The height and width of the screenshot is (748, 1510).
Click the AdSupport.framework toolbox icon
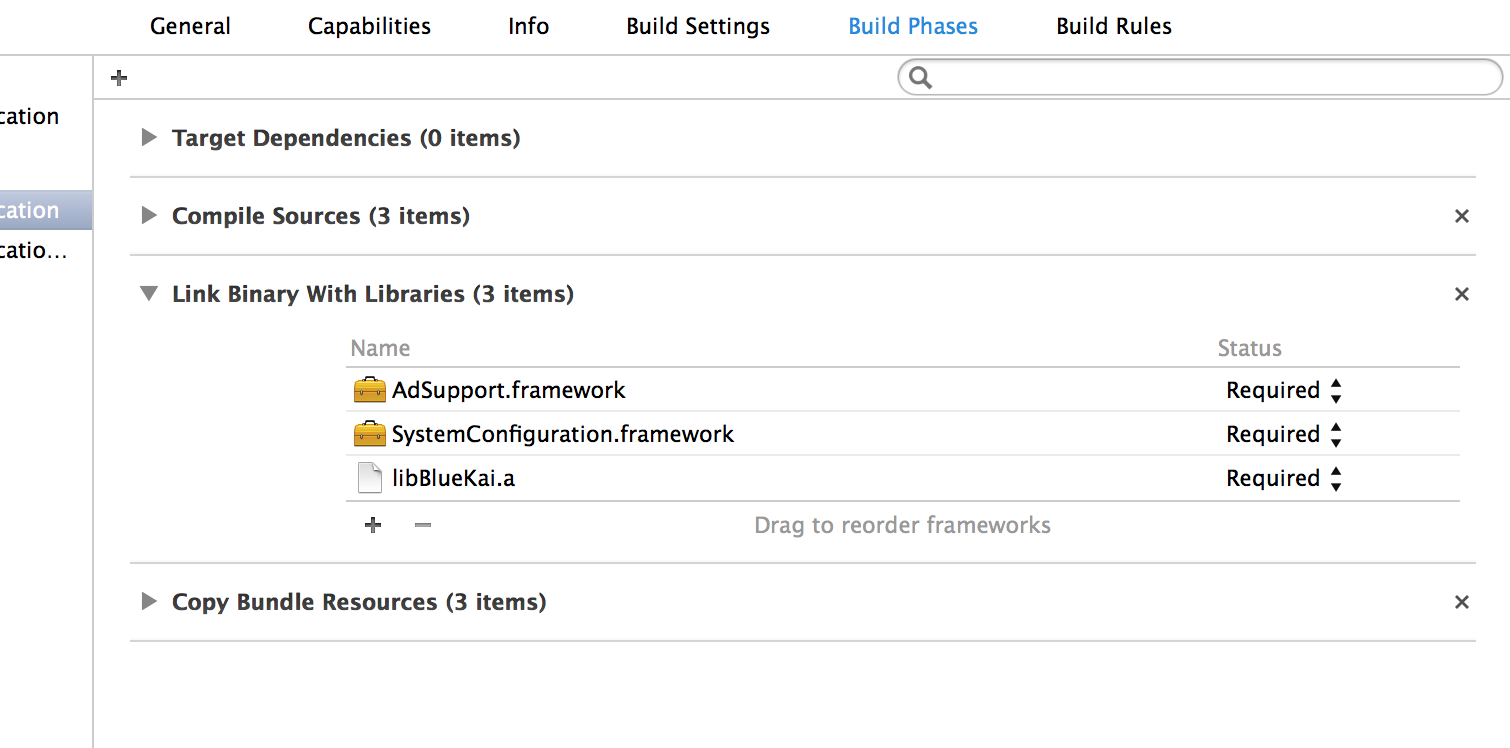click(x=369, y=390)
